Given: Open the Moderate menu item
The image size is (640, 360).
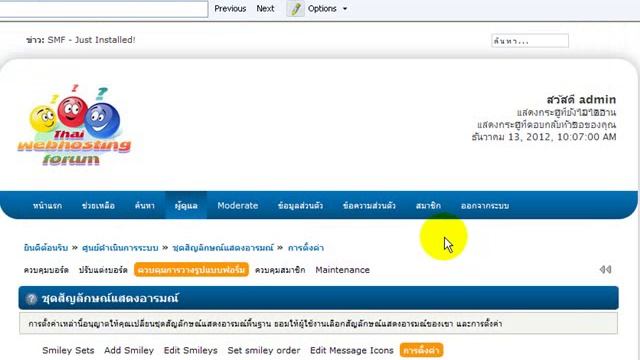Looking at the screenshot, I should 238,205.
